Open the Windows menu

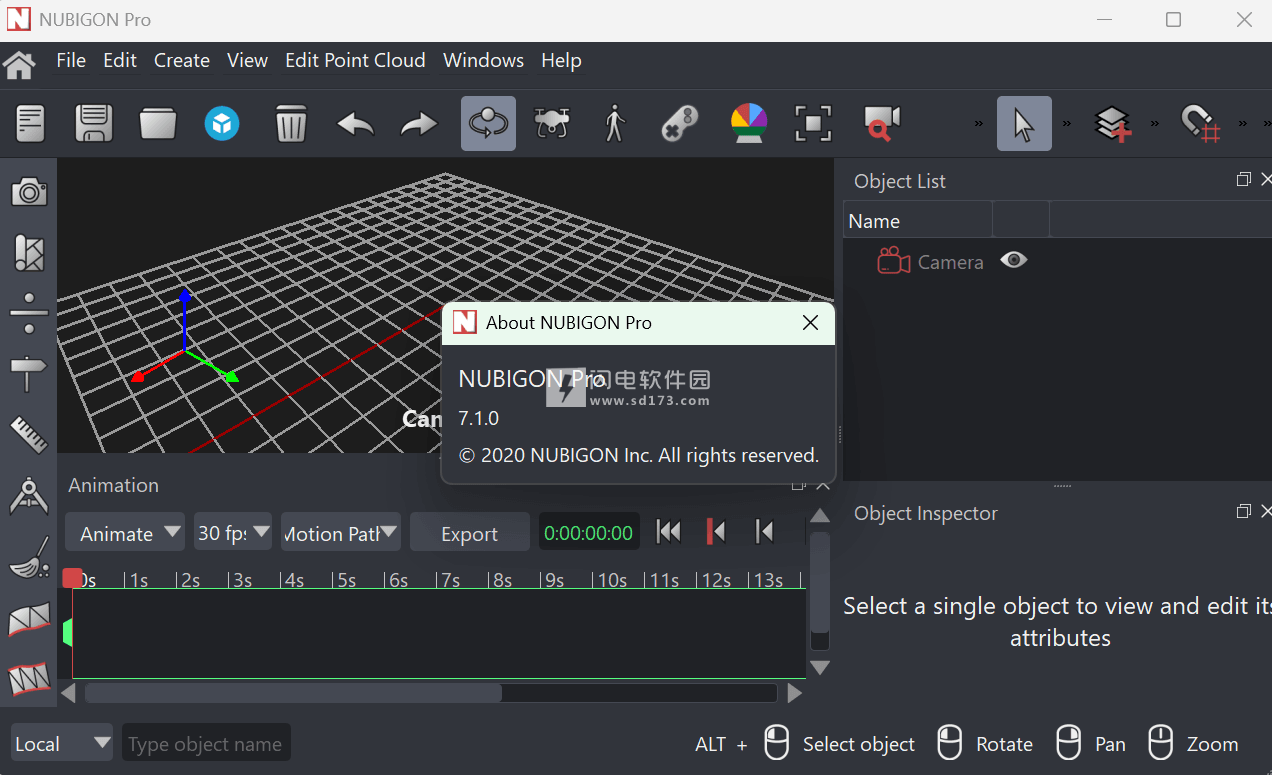tap(483, 61)
